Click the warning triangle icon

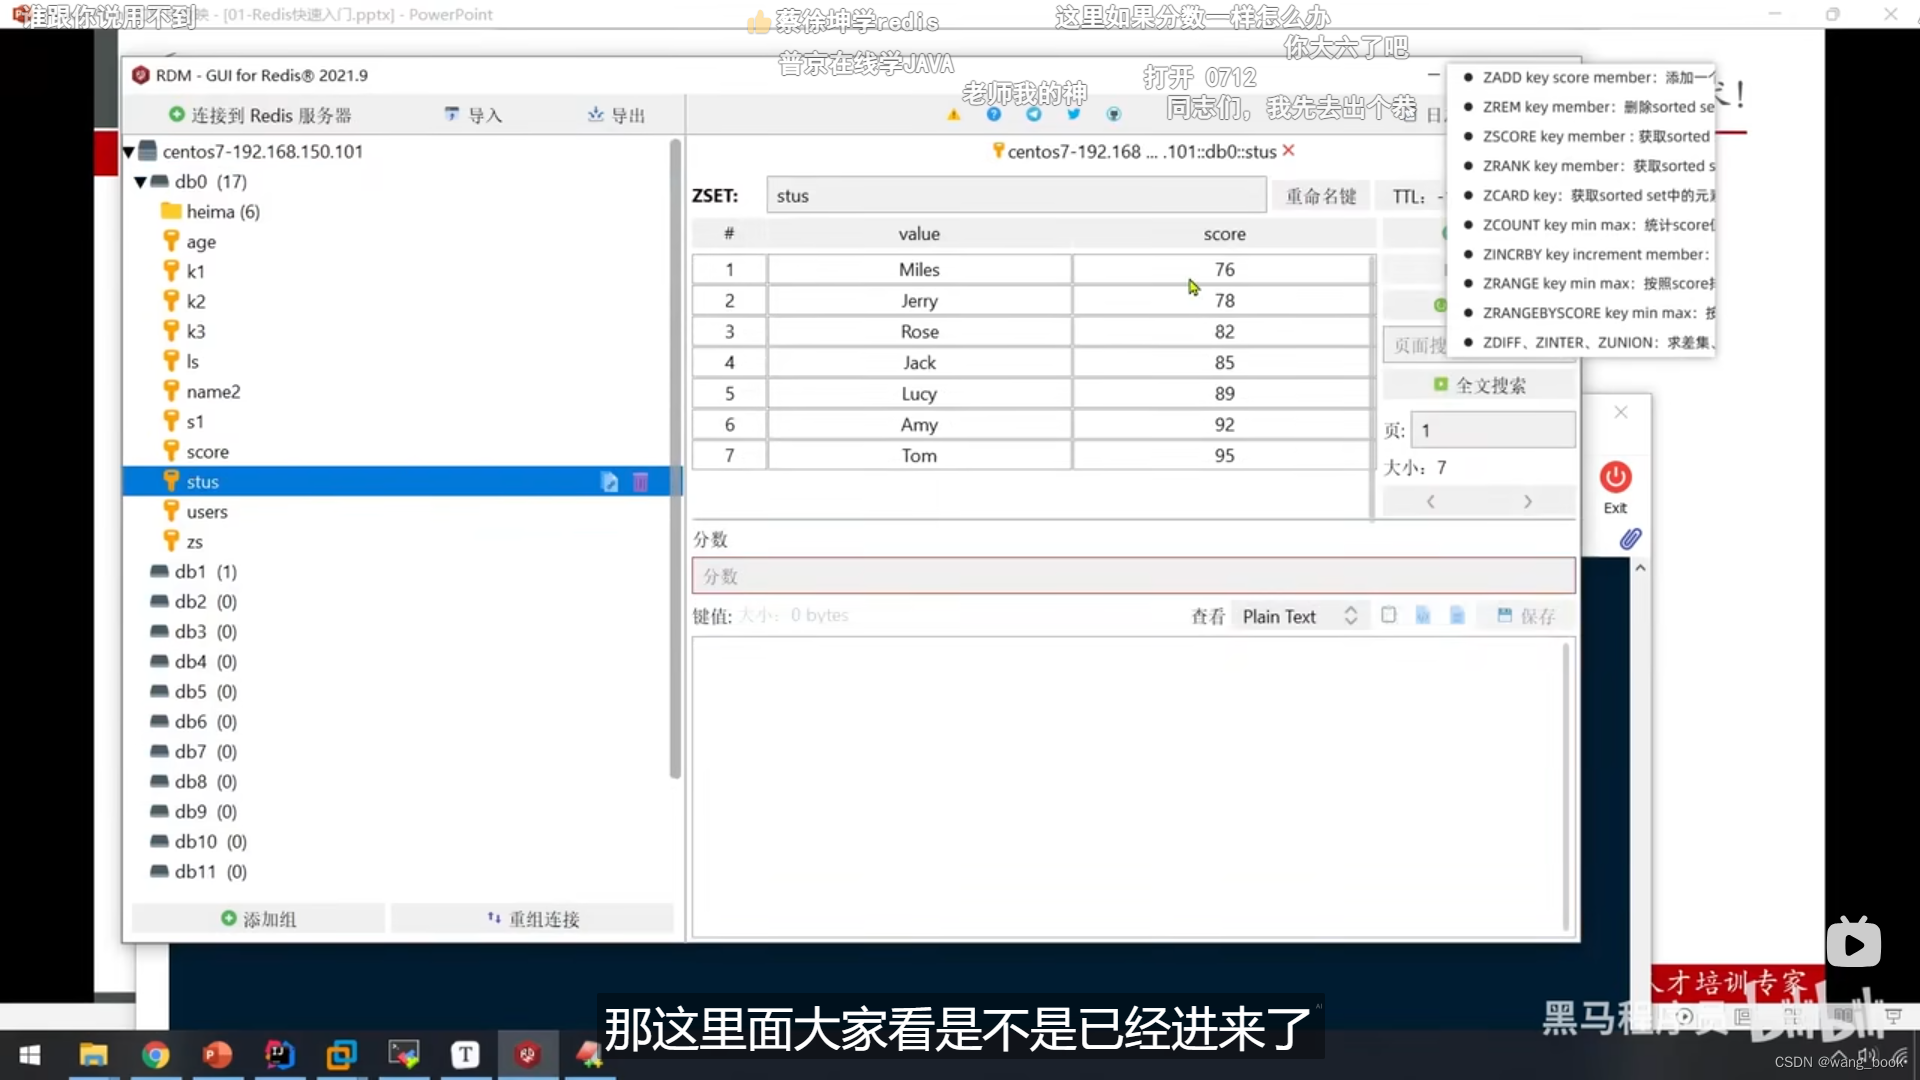click(953, 114)
